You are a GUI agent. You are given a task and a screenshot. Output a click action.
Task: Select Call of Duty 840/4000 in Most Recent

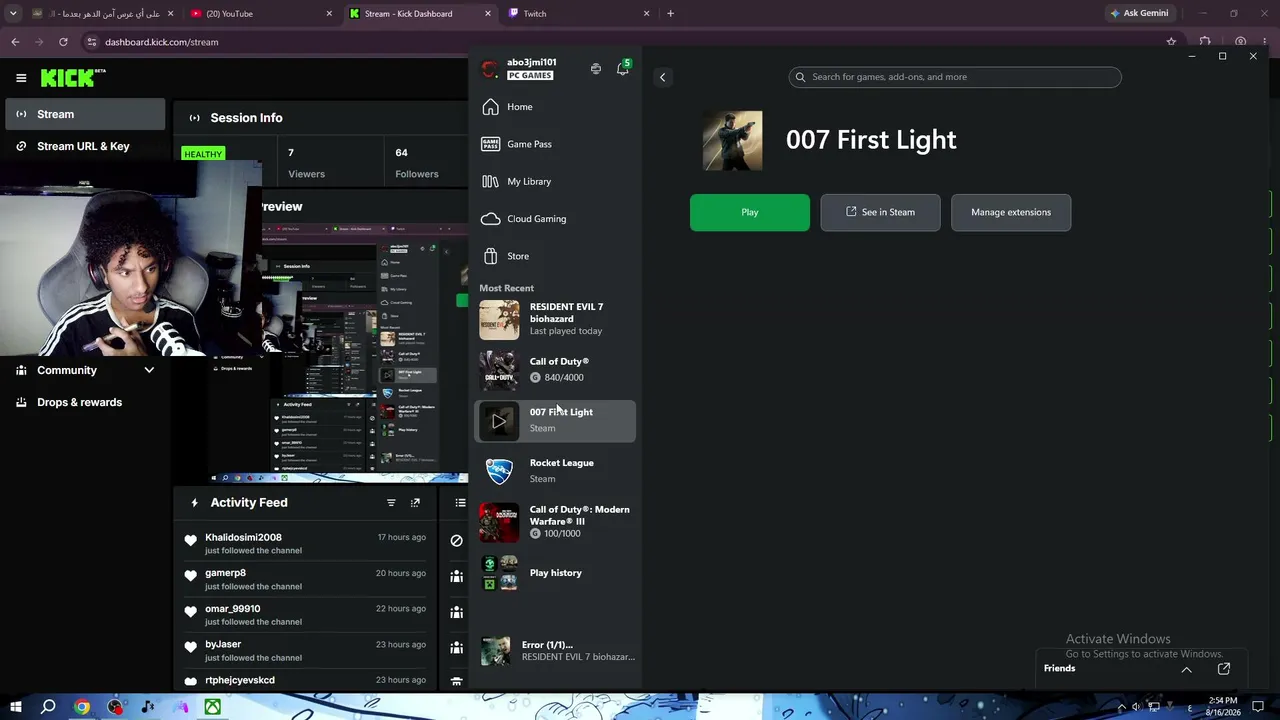coord(555,370)
